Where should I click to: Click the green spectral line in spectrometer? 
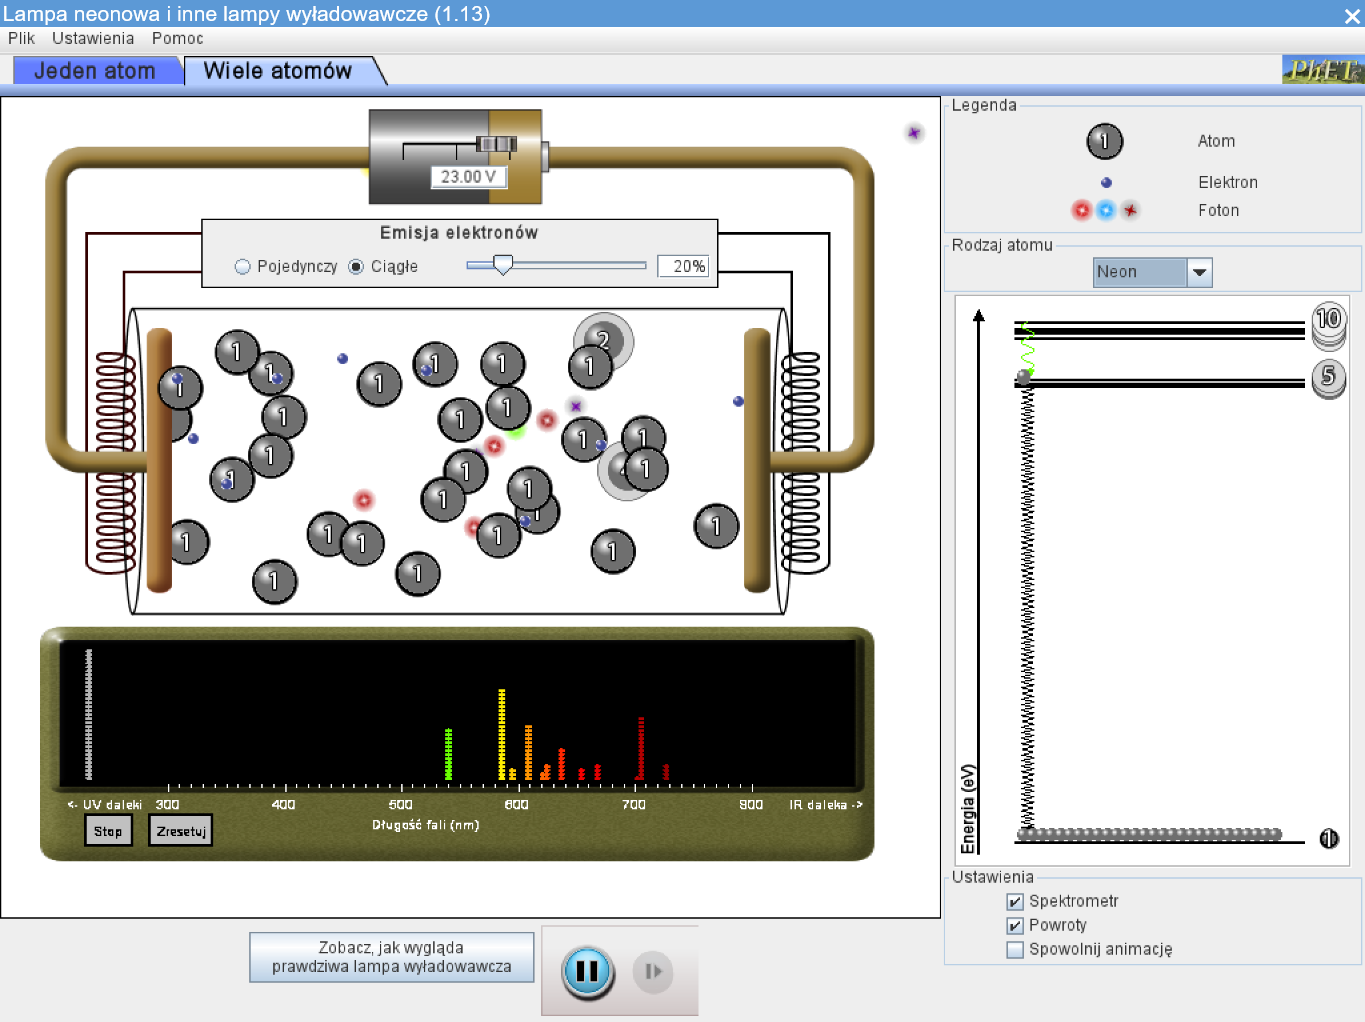click(x=448, y=754)
